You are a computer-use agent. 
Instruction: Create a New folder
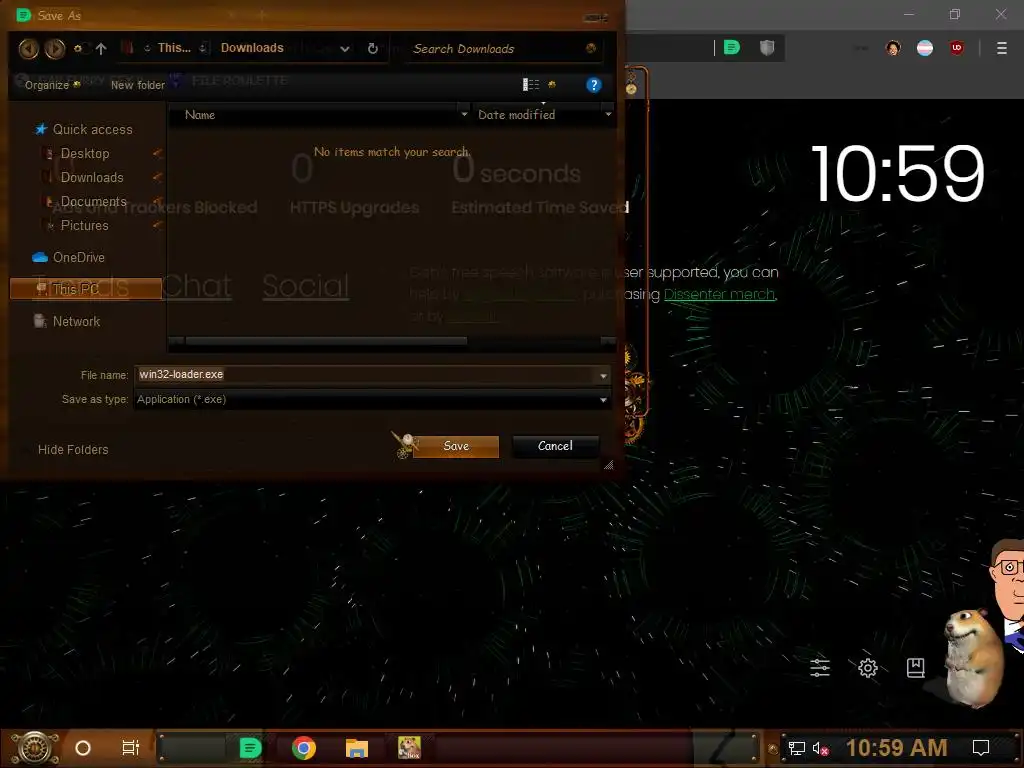138,85
